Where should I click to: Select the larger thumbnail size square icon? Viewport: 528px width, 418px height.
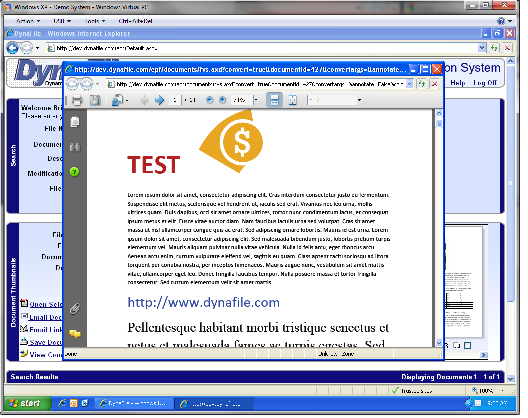[x=467, y=346]
